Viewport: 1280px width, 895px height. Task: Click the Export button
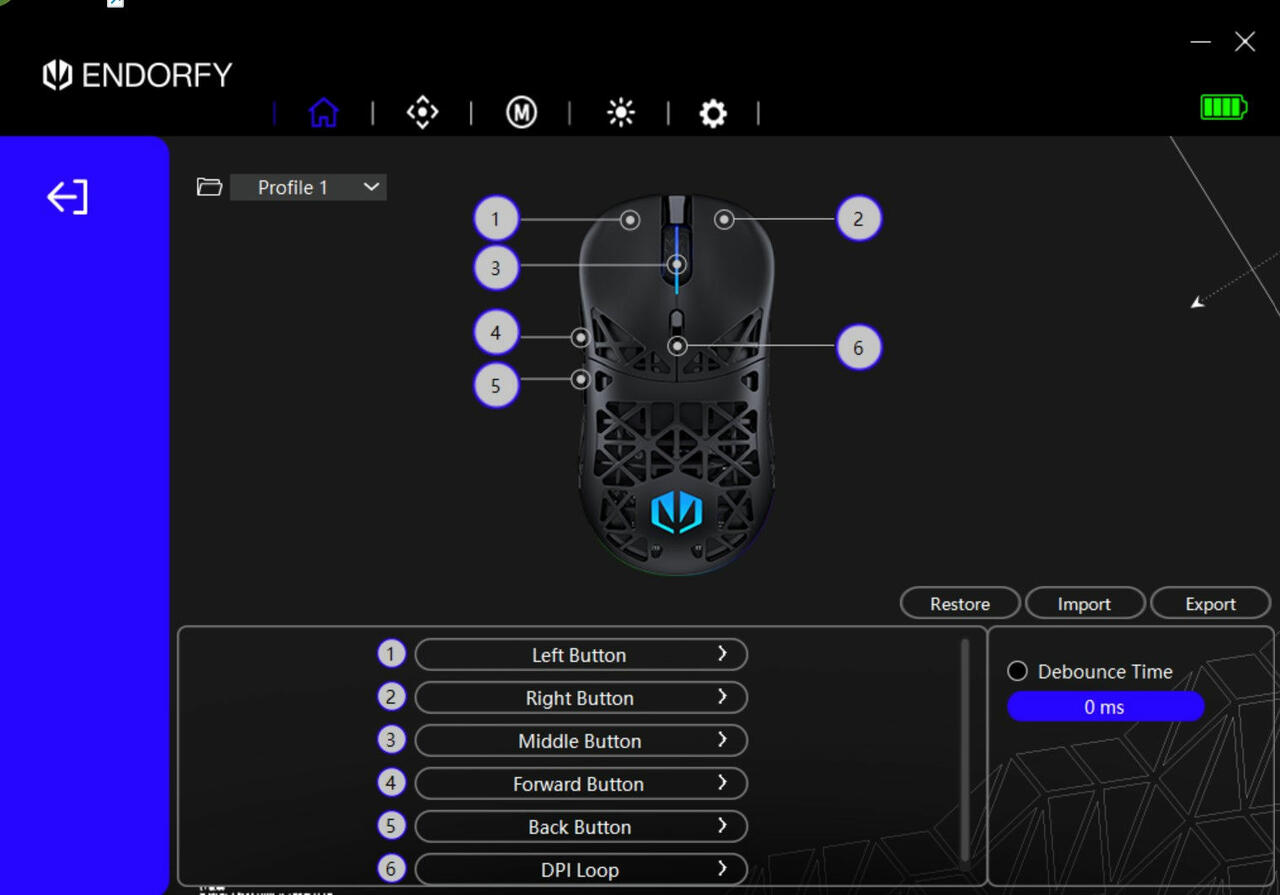pyautogui.click(x=1210, y=604)
